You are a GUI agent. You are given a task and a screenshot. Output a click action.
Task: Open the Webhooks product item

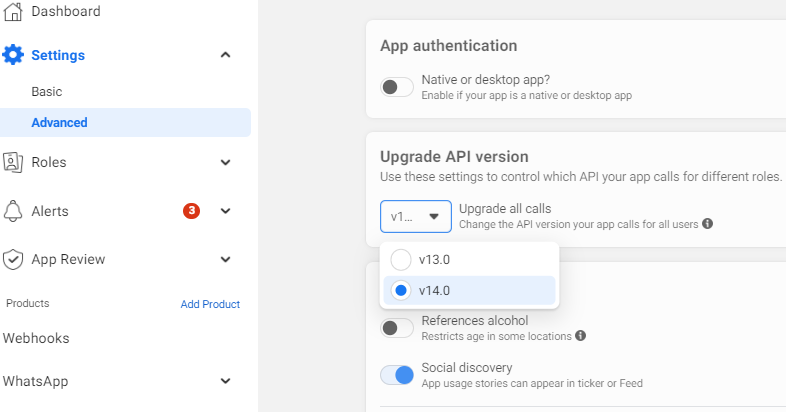(x=36, y=338)
